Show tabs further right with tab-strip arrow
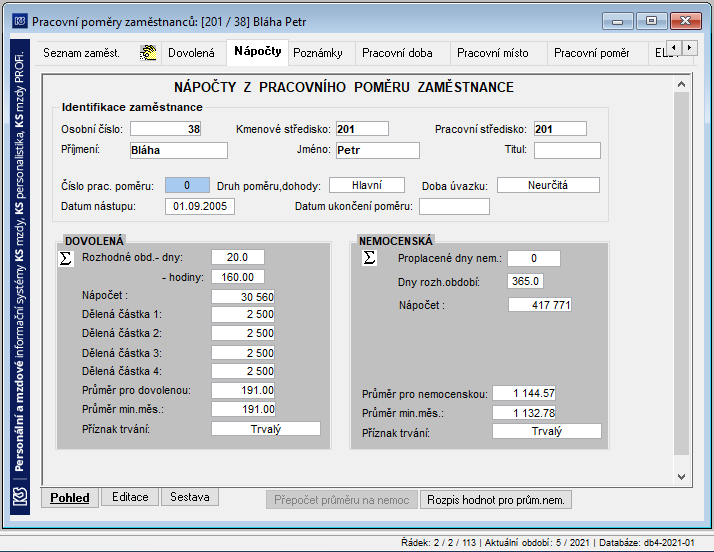 [689, 47]
